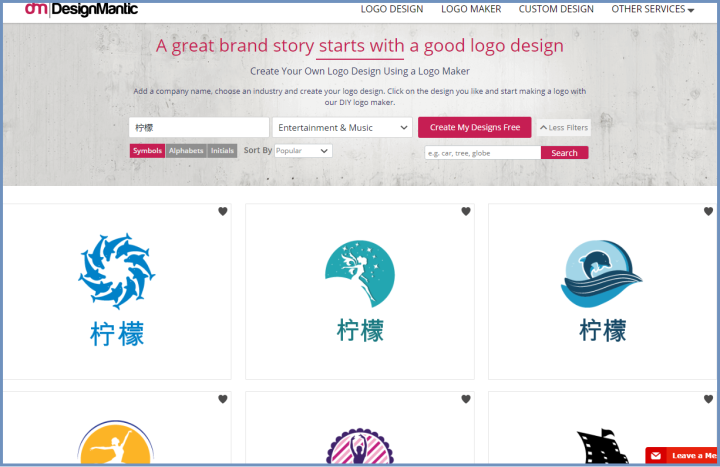
Task: Select the blue dolphin circle logo design
Action: pyautogui.click(x=117, y=291)
